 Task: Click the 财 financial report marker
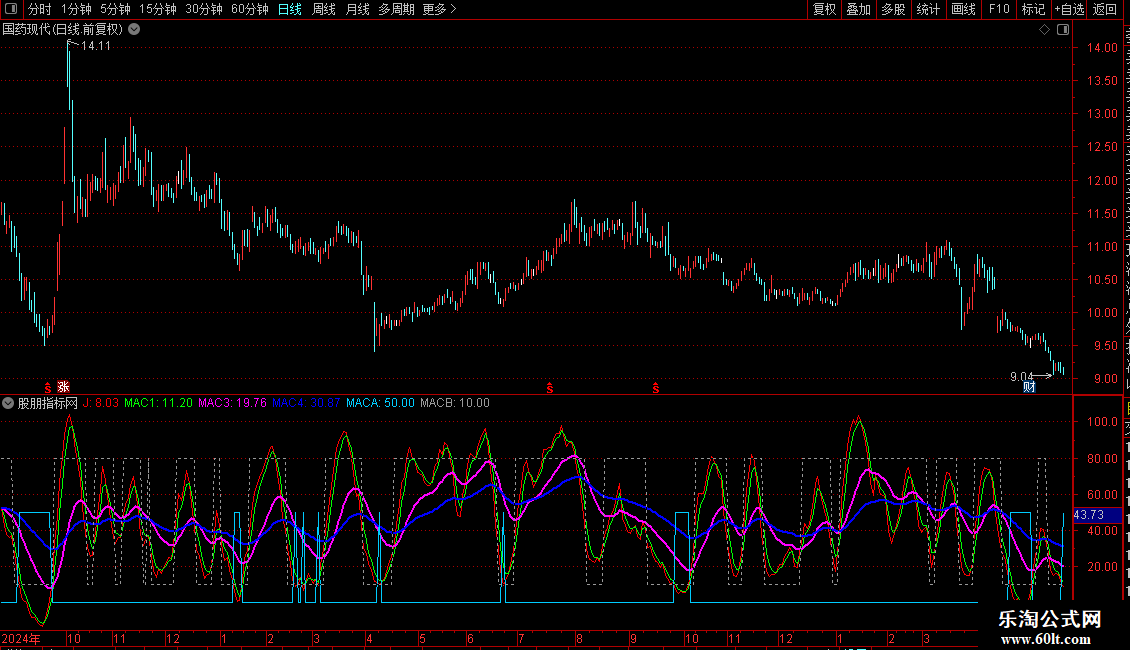tap(1029, 387)
